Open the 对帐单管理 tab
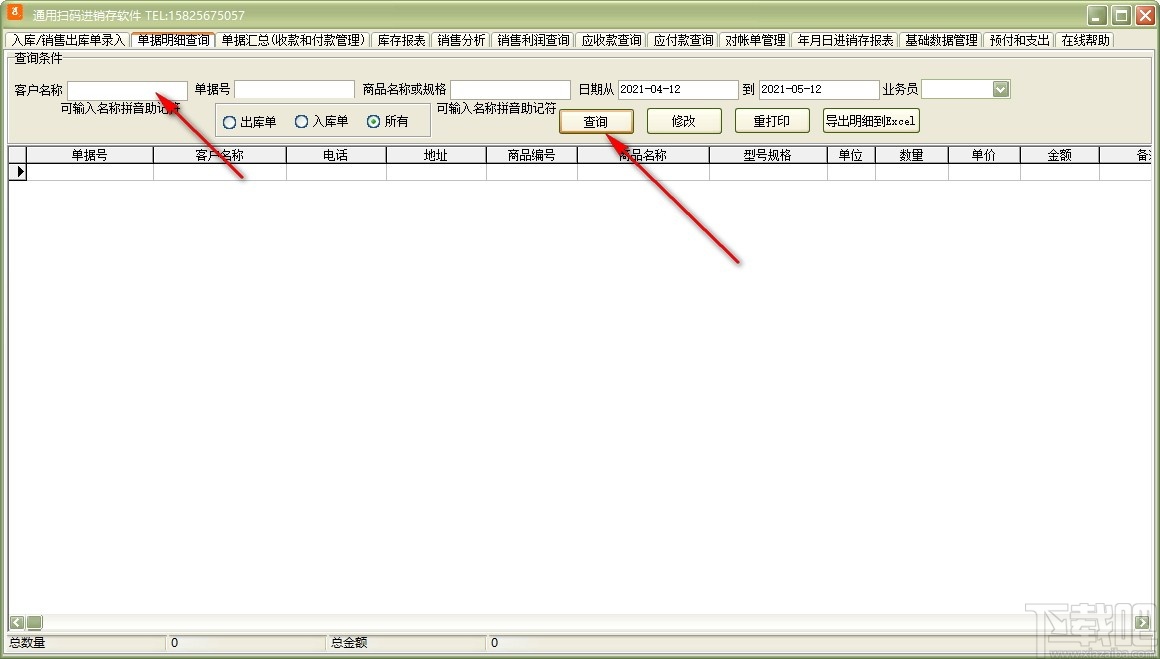Image resolution: width=1160 pixels, height=659 pixels. tap(755, 41)
